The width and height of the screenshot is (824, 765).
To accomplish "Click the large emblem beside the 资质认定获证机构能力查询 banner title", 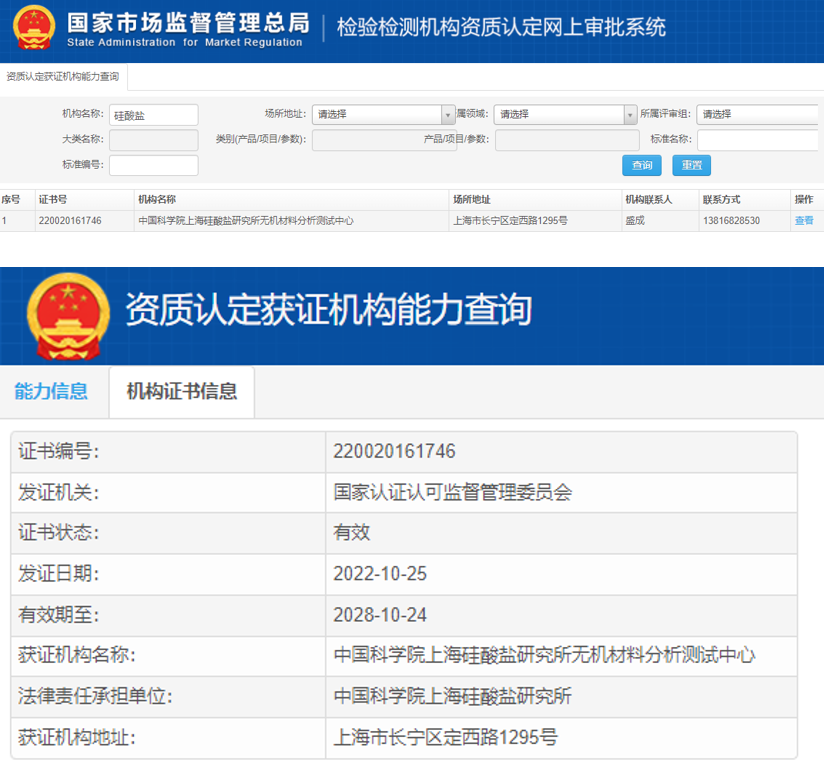I will pyautogui.click(x=68, y=316).
